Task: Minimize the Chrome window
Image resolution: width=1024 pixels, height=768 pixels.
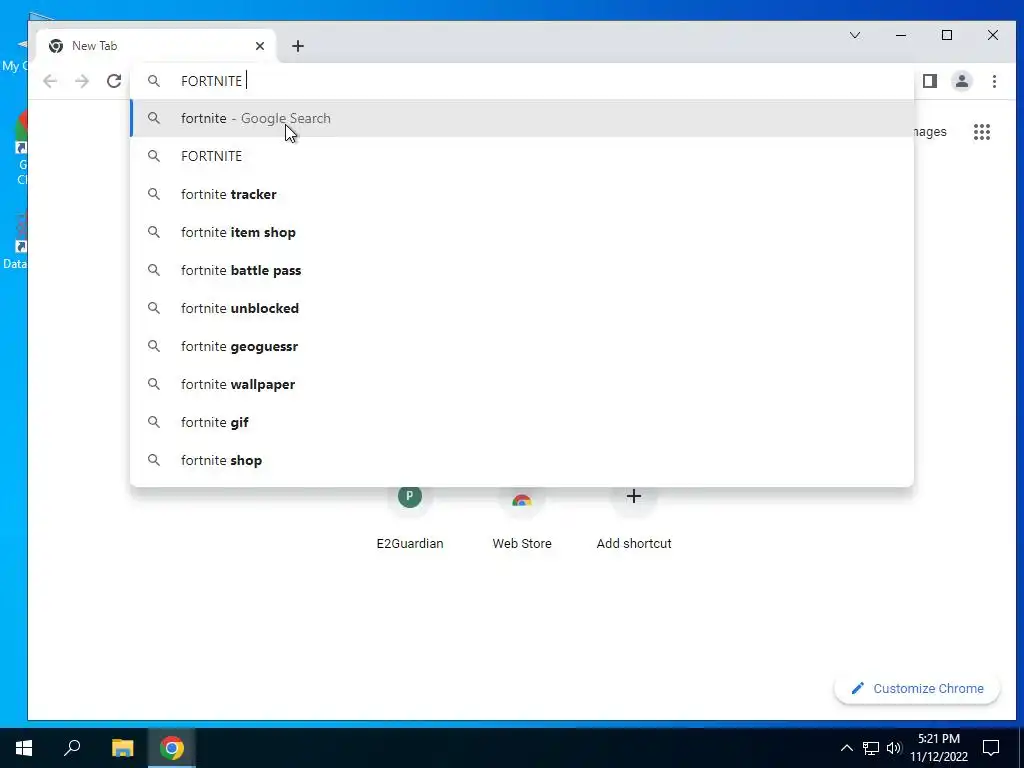Action: (x=901, y=35)
